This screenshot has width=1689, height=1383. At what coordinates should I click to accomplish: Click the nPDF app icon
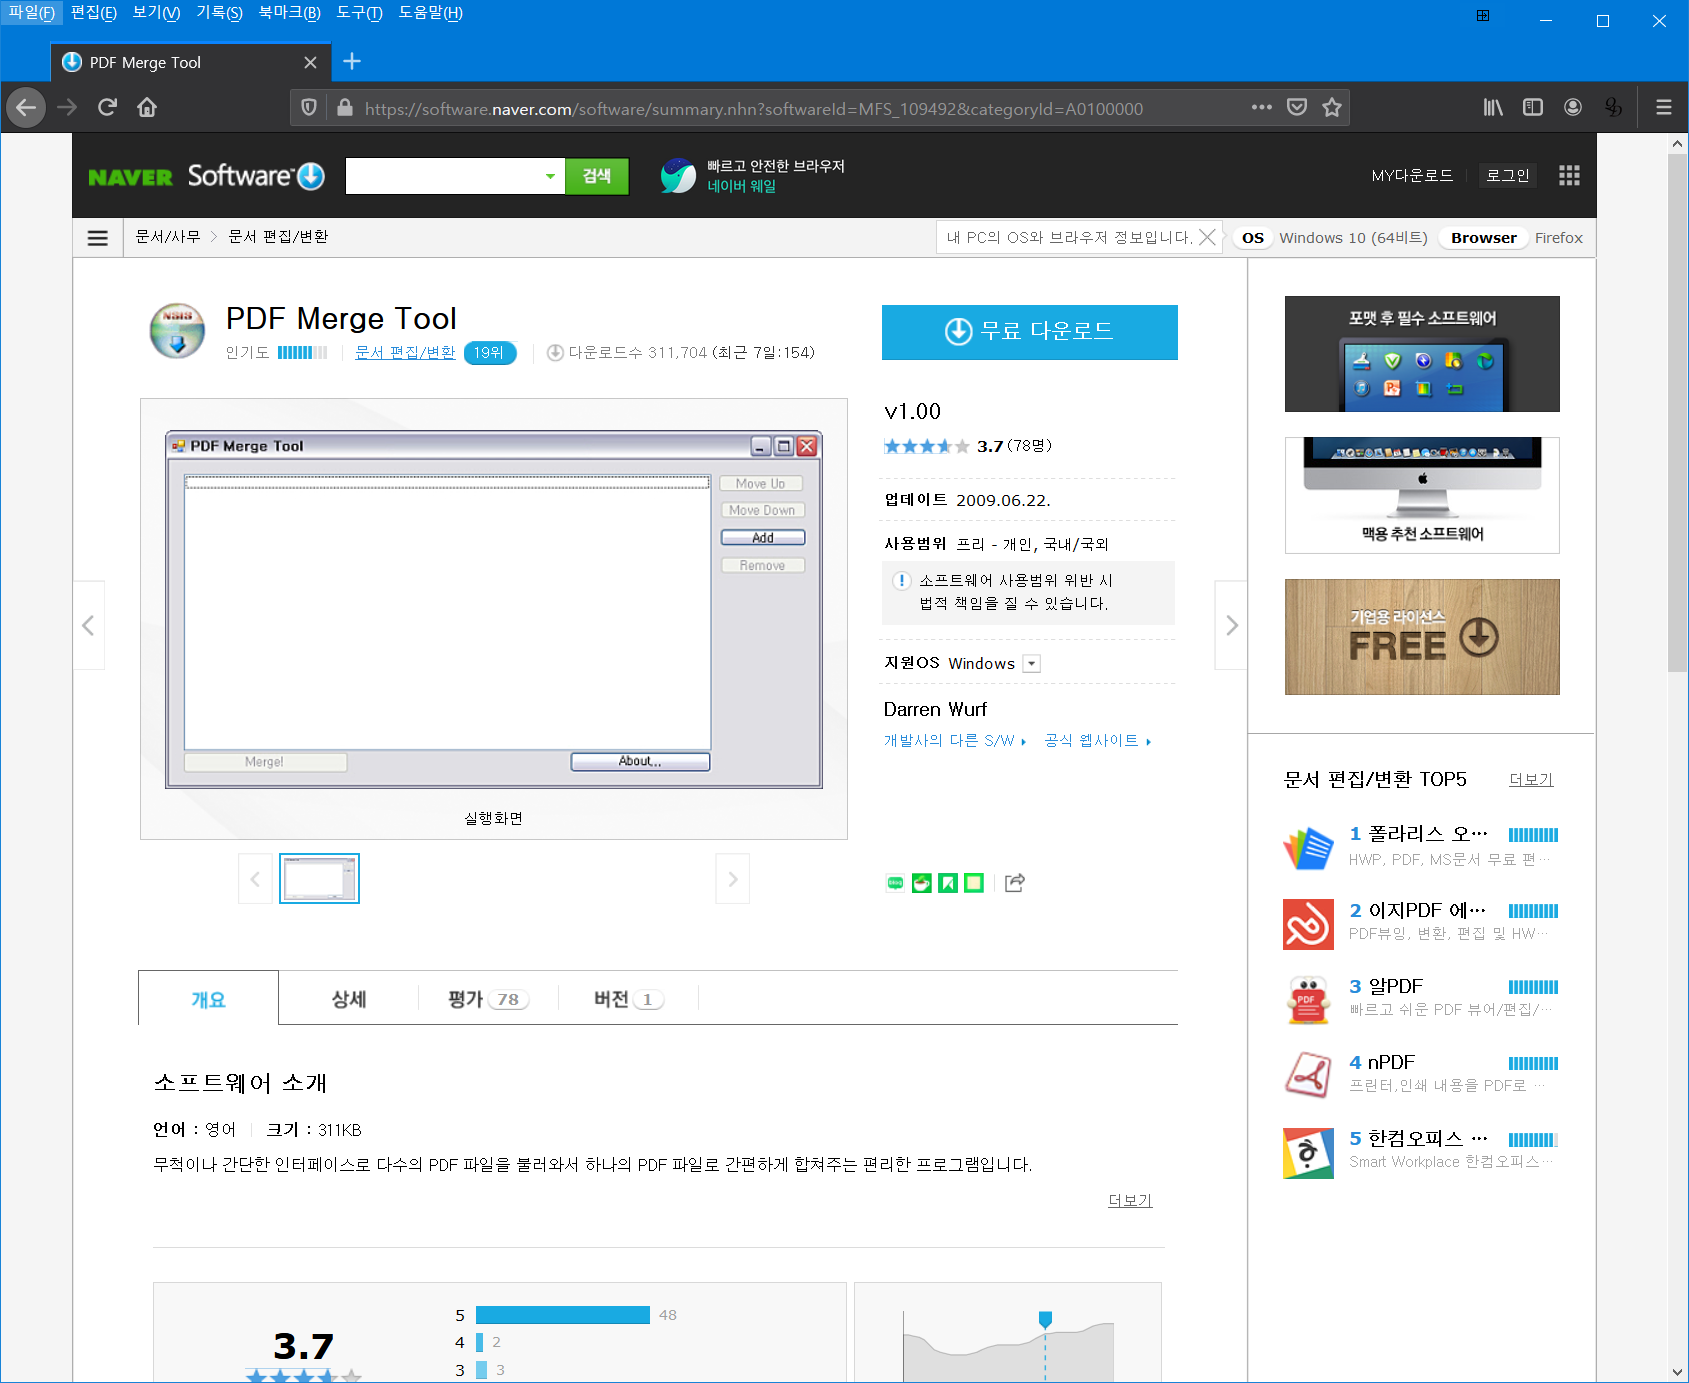[1308, 1076]
